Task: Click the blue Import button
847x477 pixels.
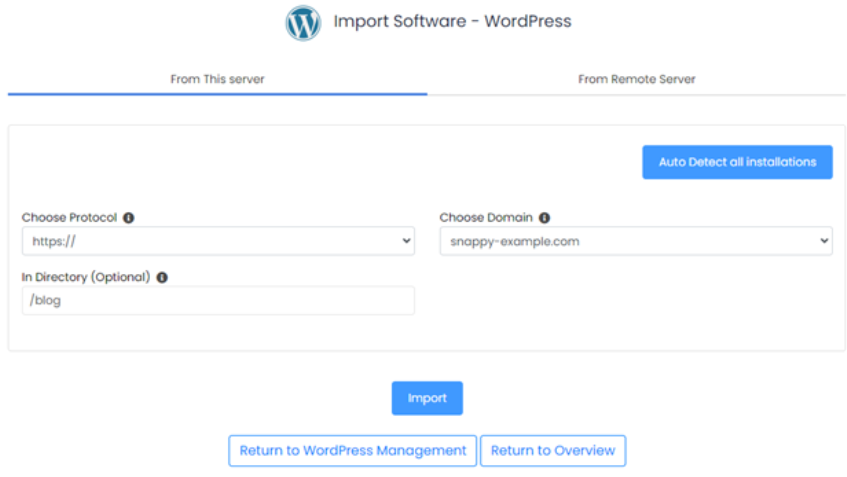Action: (427, 398)
